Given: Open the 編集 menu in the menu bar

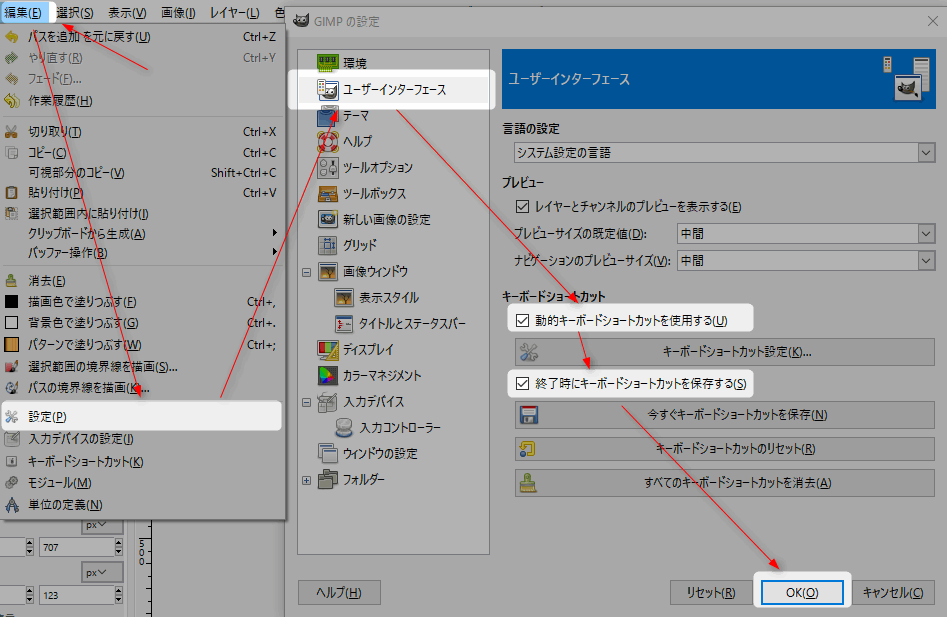Looking at the screenshot, I should coord(24,12).
